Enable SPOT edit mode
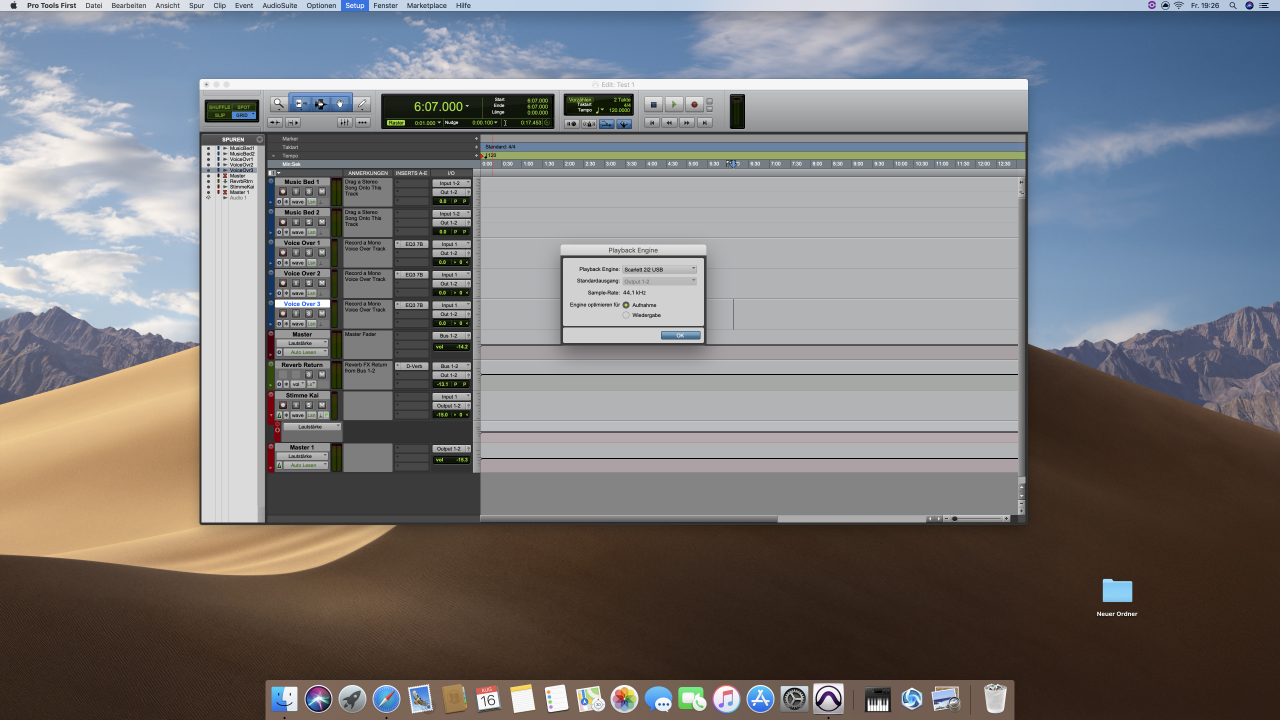1280x720 pixels. pyautogui.click(x=243, y=107)
